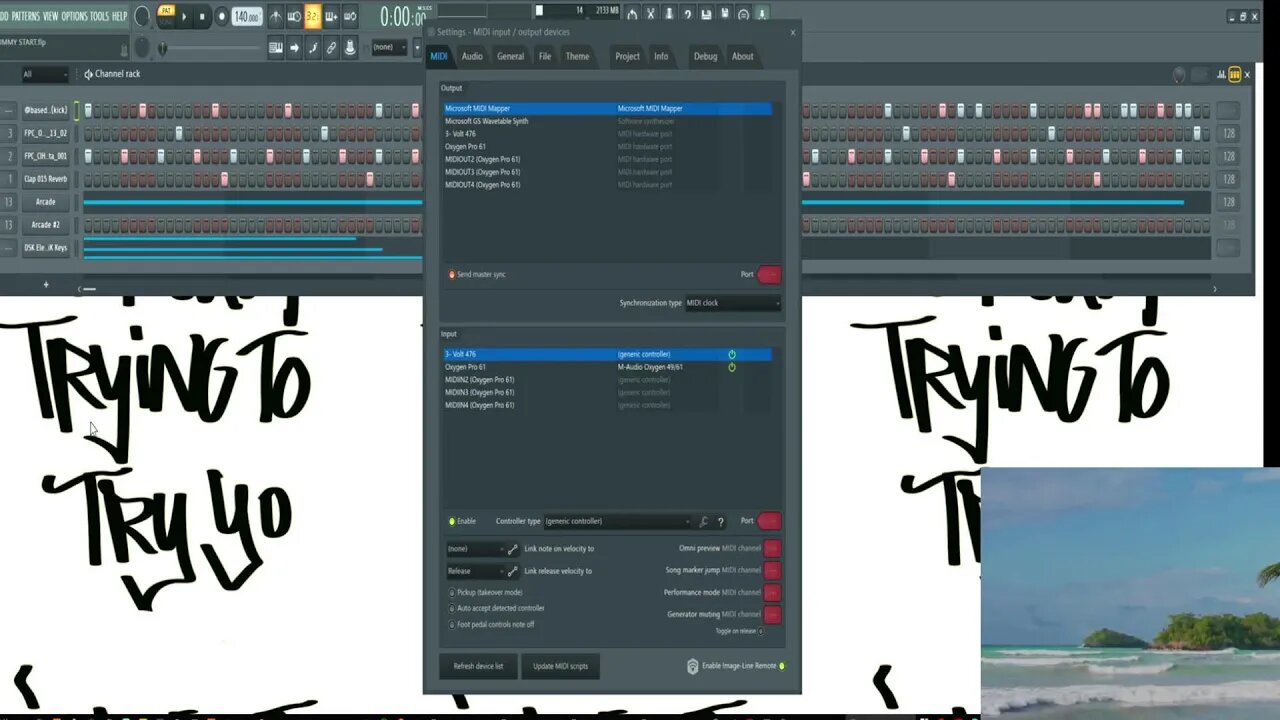Click the question mark help icon in toolbar
Viewport: 1280px width, 720px height.
tap(688, 15)
